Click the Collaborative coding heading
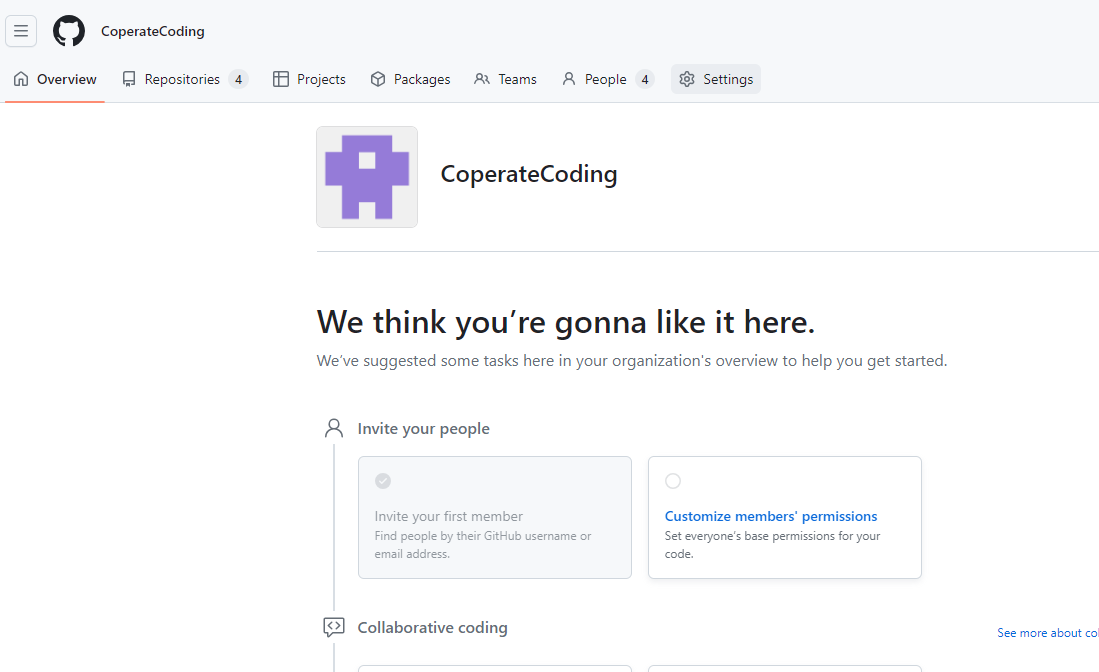 pos(432,628)
